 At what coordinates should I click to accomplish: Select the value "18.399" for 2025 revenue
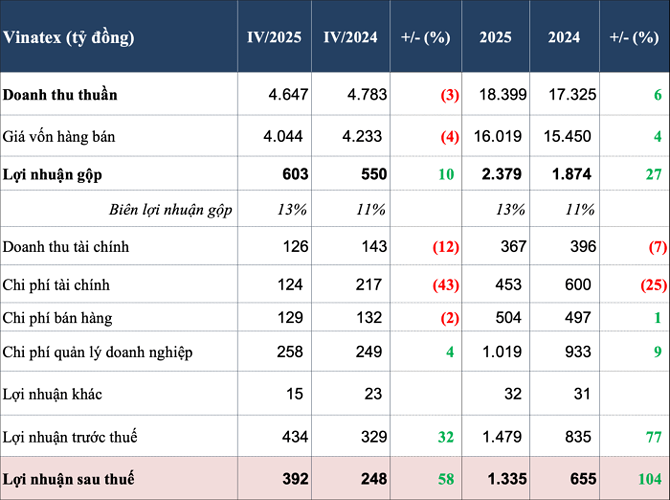coord(502,94)
